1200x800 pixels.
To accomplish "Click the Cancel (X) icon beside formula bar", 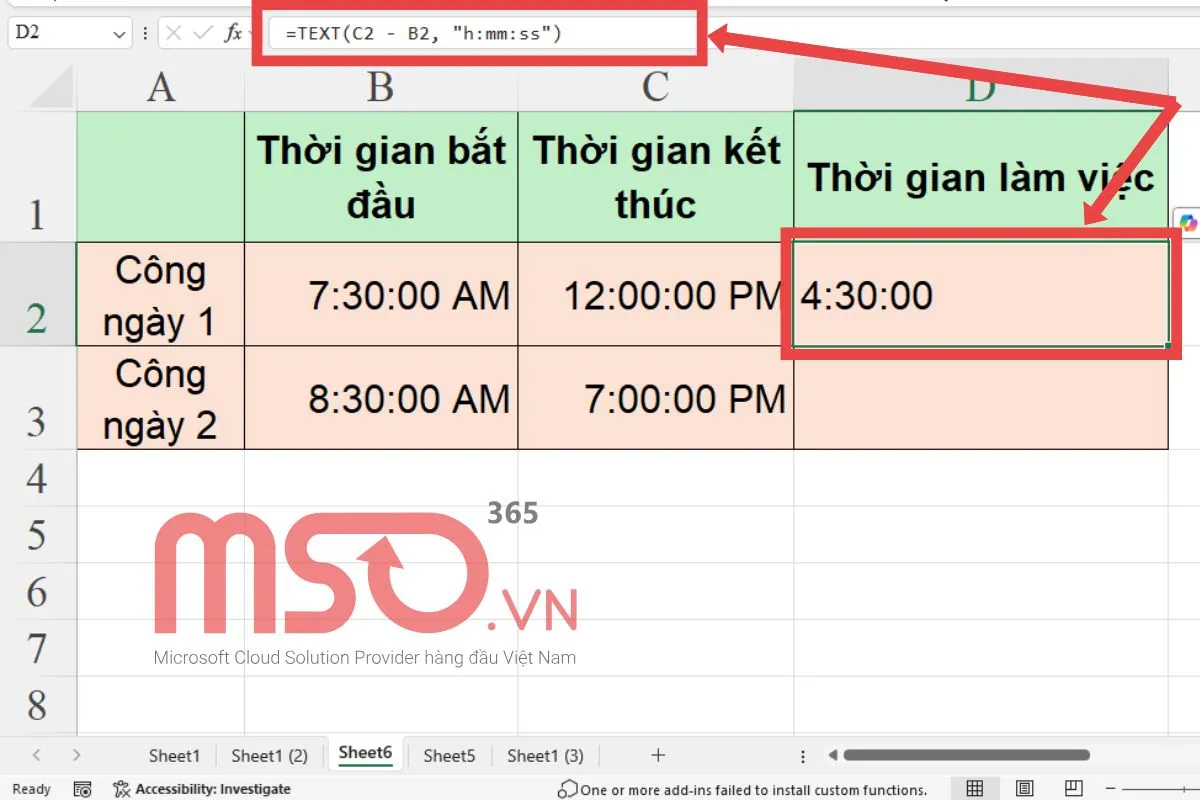I will [172, 33].
